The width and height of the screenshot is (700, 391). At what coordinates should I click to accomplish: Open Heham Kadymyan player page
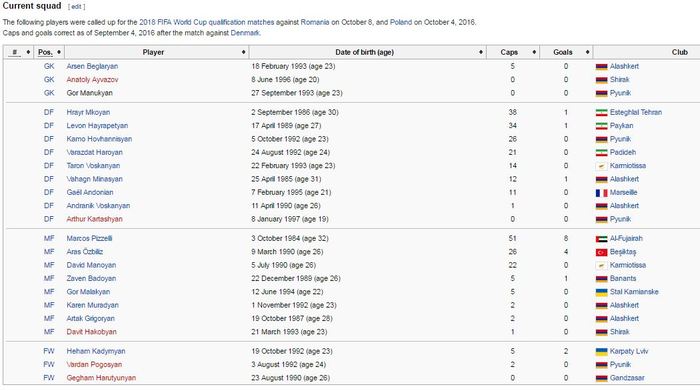96,351
